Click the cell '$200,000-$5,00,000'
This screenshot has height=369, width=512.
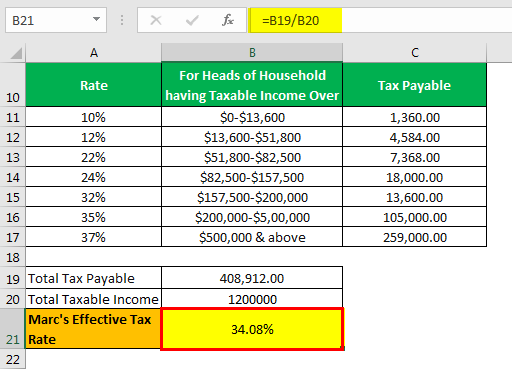[x=252, y=217]
